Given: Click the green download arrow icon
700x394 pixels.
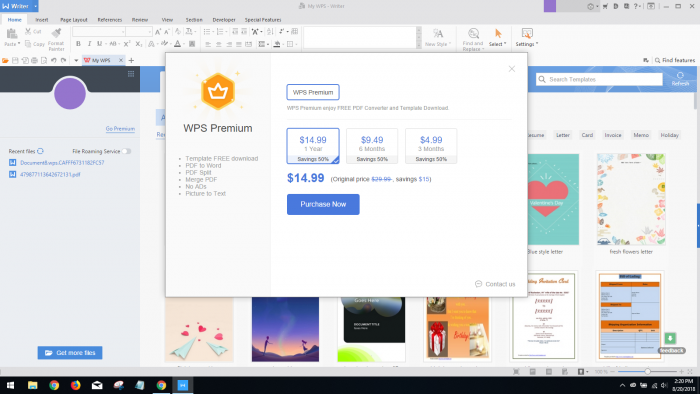Looking at the screenshot, I should click(670, 338).
